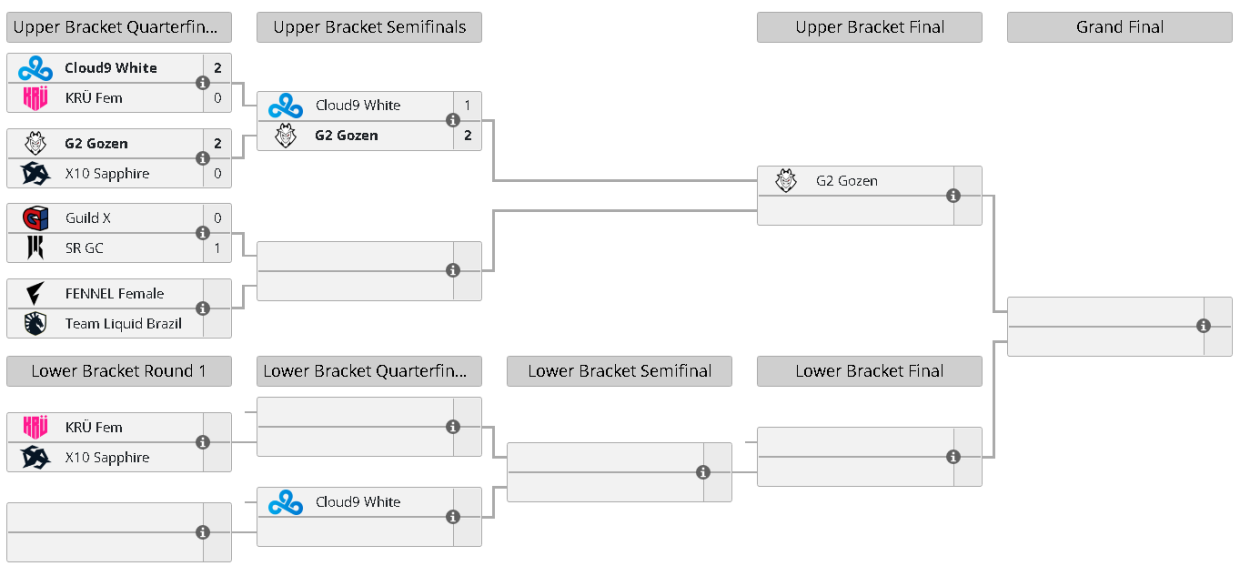Click the Cloud9 White logo in Upper Bracket Quarterfinals
Screen dimensions: 1240x576
36,68
